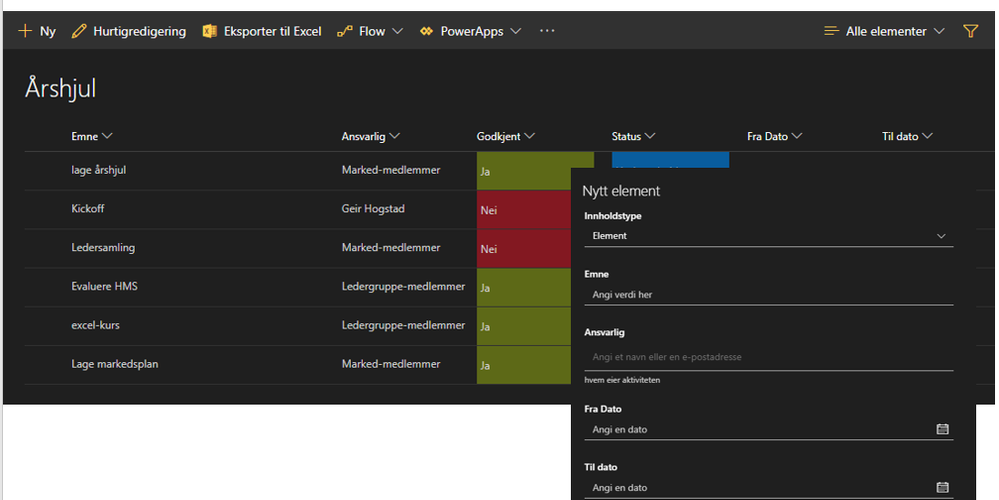This screenshot has width=999, height=500.
Task: Click Eksporter til Excel button text
Action: click(273, 31)
